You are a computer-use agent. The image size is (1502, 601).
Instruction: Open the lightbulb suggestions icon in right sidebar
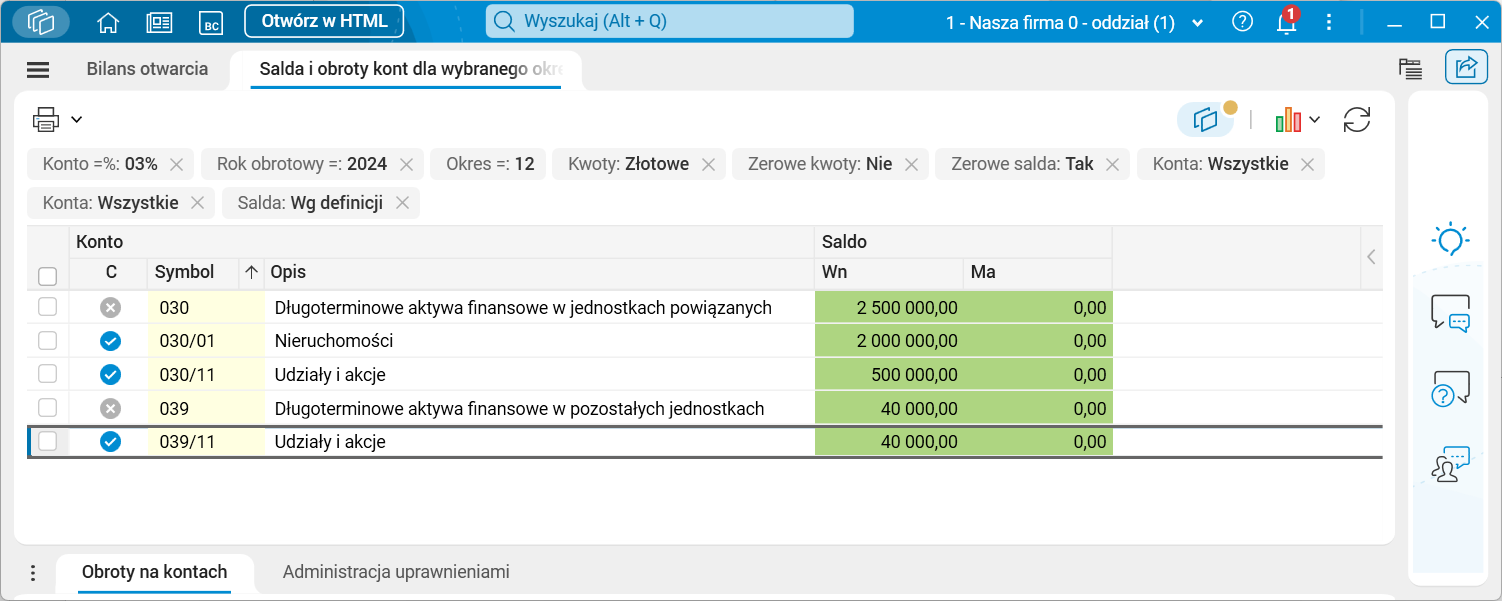coord(1449,240)
